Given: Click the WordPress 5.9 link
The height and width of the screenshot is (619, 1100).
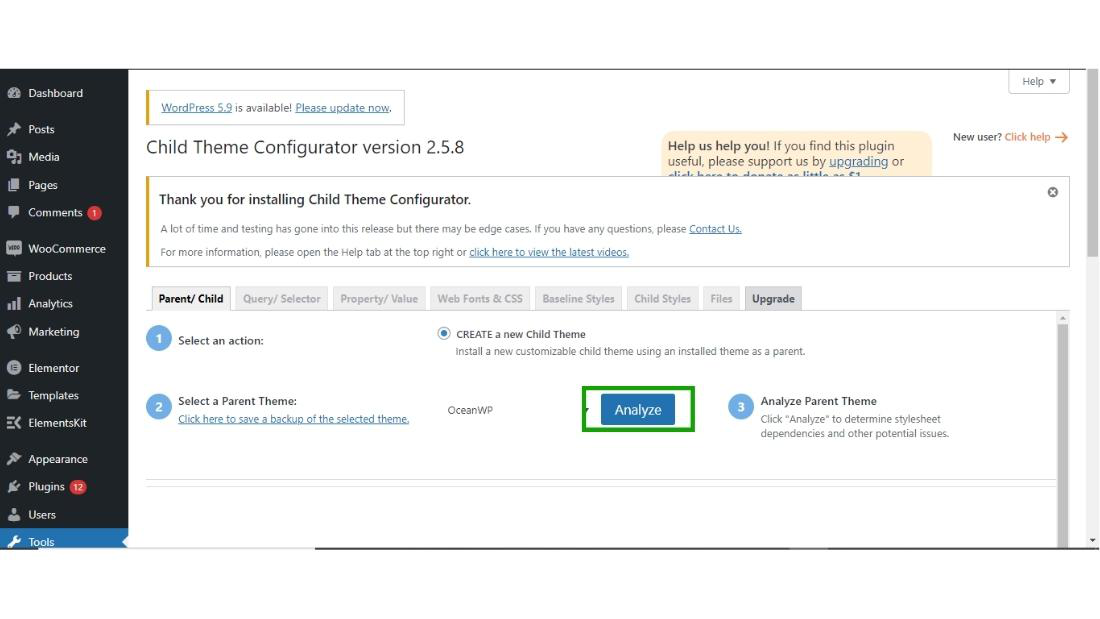Looking at the screenshot, I should tap(196, 107).
